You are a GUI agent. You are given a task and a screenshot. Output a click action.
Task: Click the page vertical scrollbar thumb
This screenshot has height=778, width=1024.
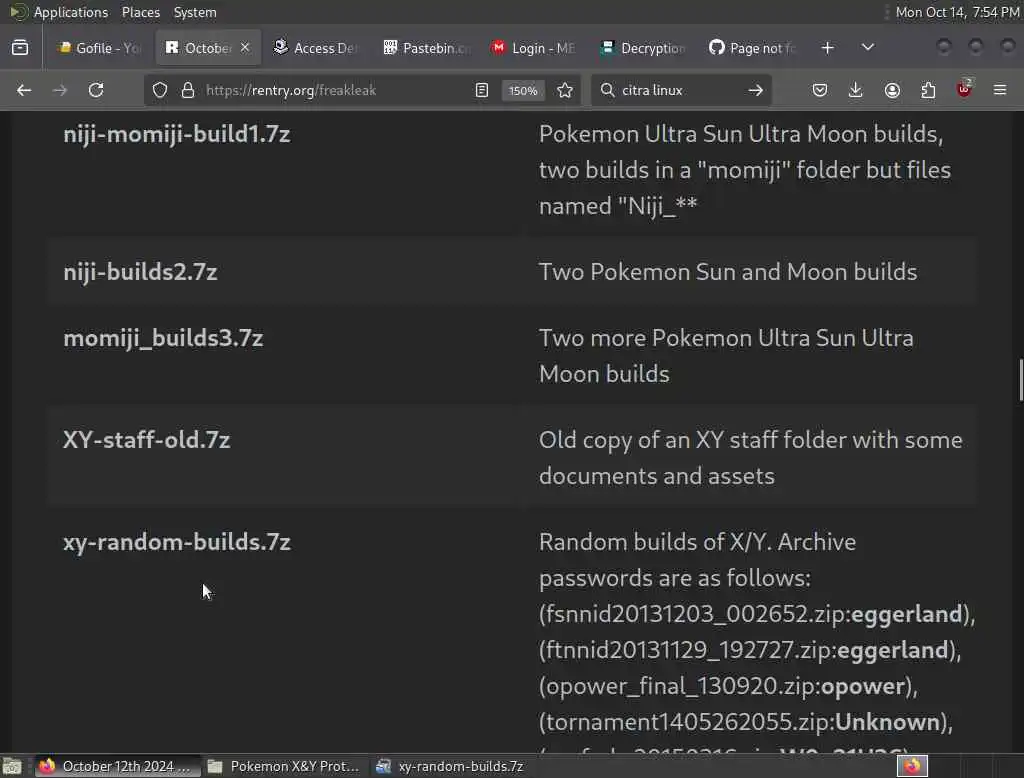tap(1021, 380)
